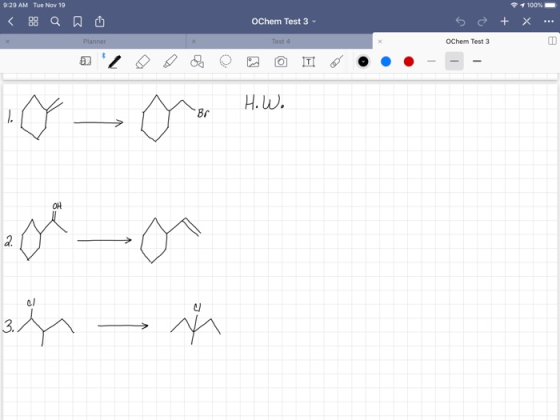The height and width of the screenshot is (420, 560).
Task: Choose the blue pen color
Action: click(386, 62)
